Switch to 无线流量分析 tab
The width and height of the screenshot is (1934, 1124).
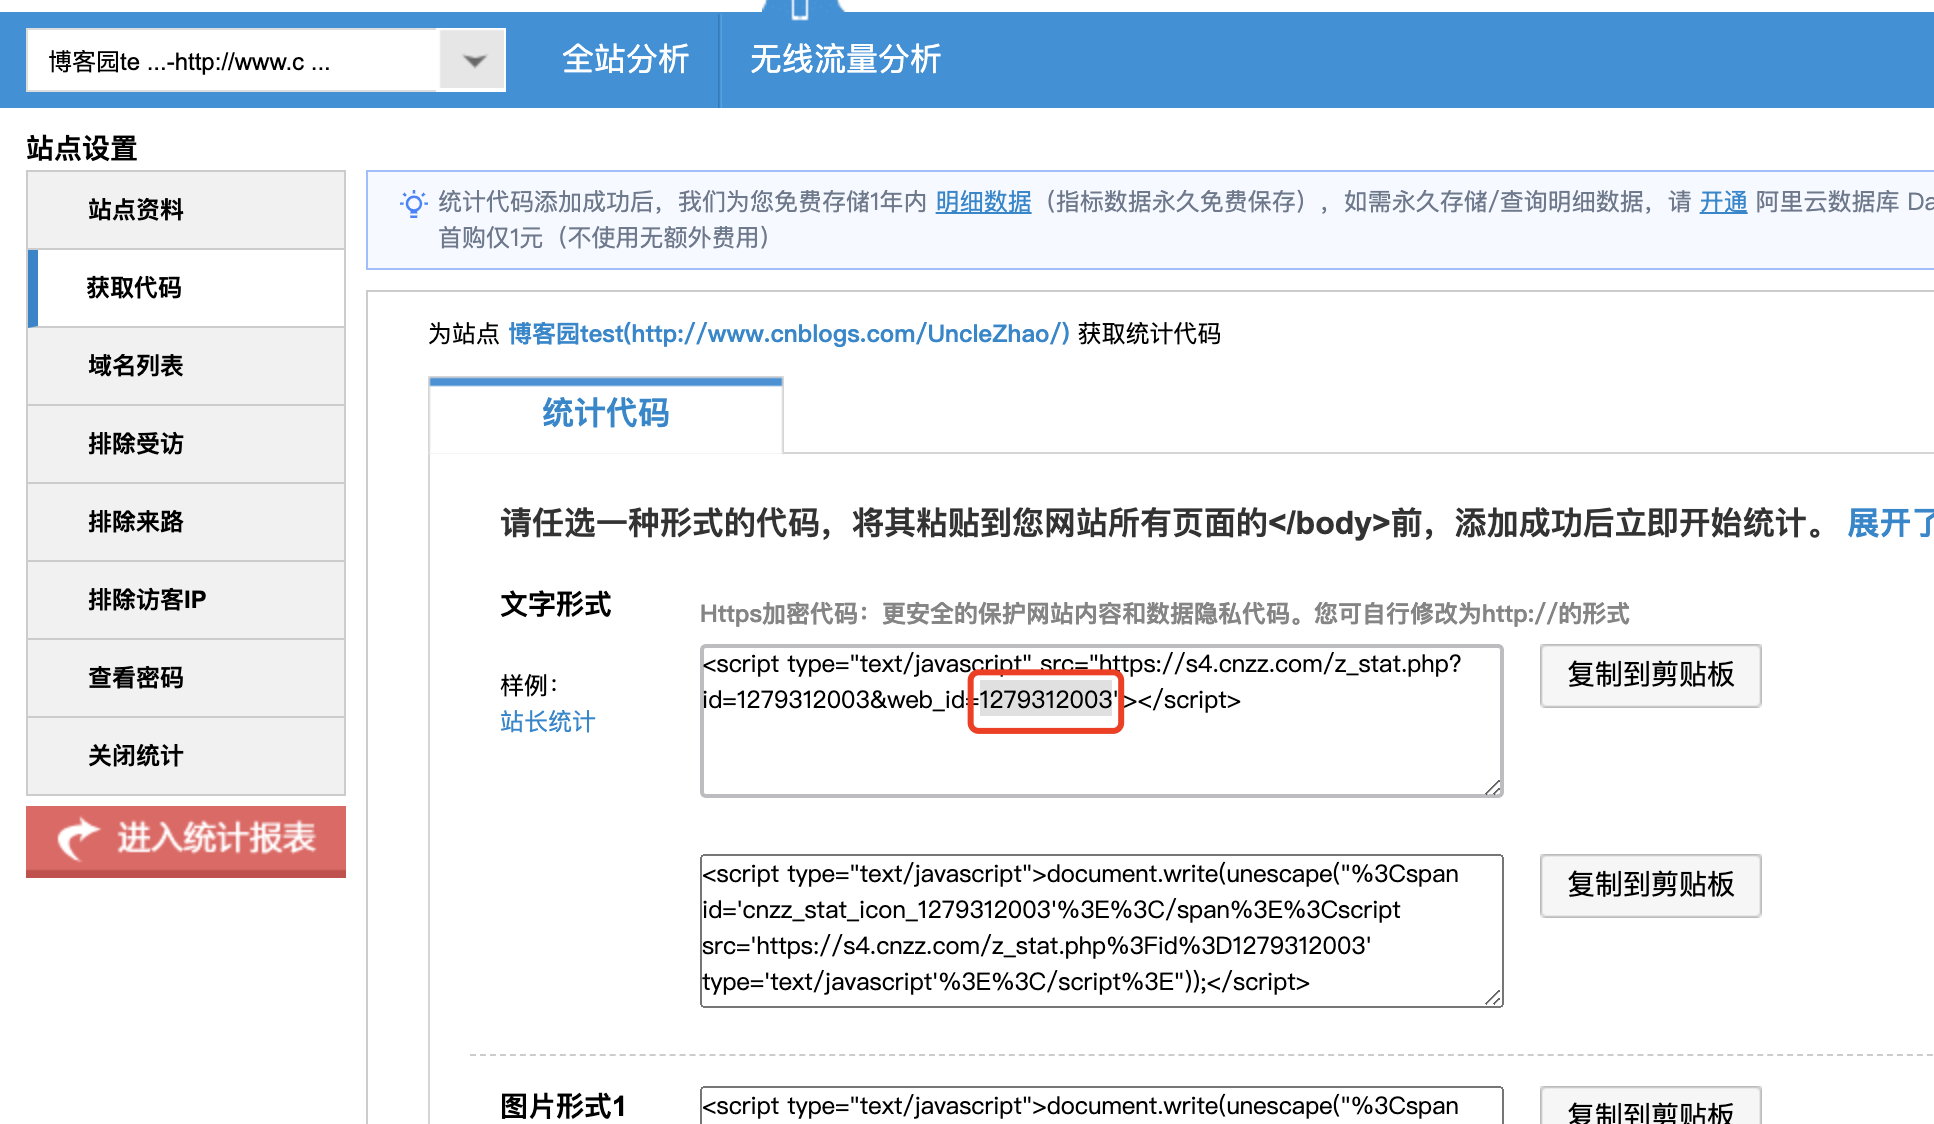coord(845,59)
